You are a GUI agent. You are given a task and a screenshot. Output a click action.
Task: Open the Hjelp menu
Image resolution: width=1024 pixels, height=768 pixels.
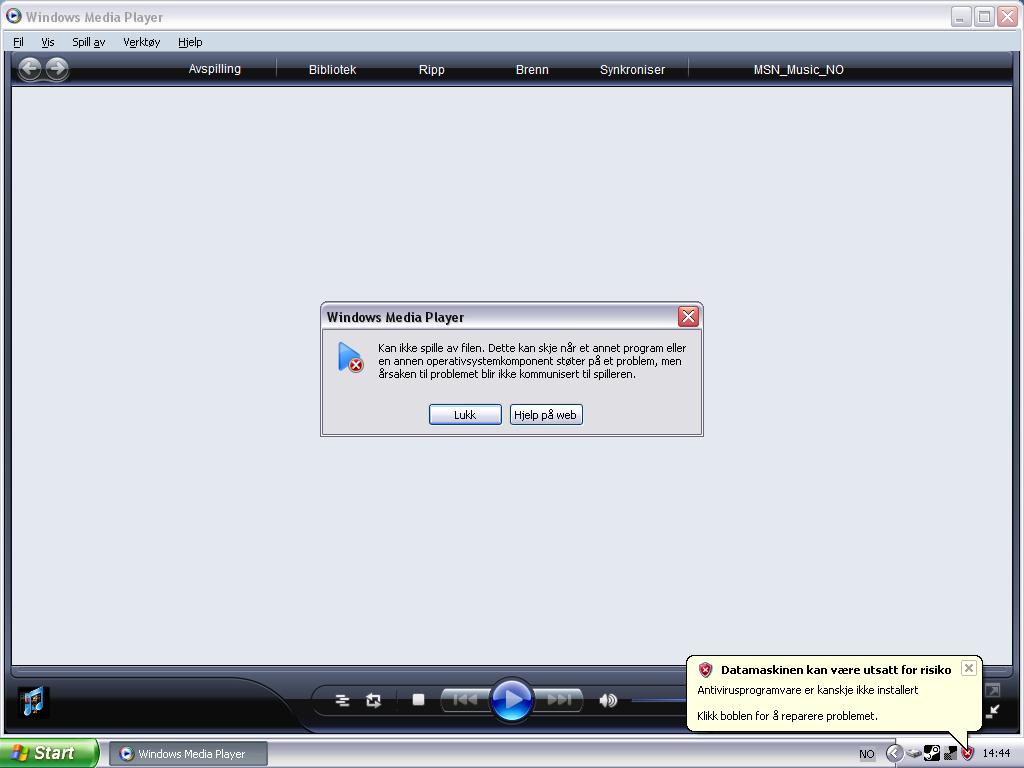tap(190, 42)
